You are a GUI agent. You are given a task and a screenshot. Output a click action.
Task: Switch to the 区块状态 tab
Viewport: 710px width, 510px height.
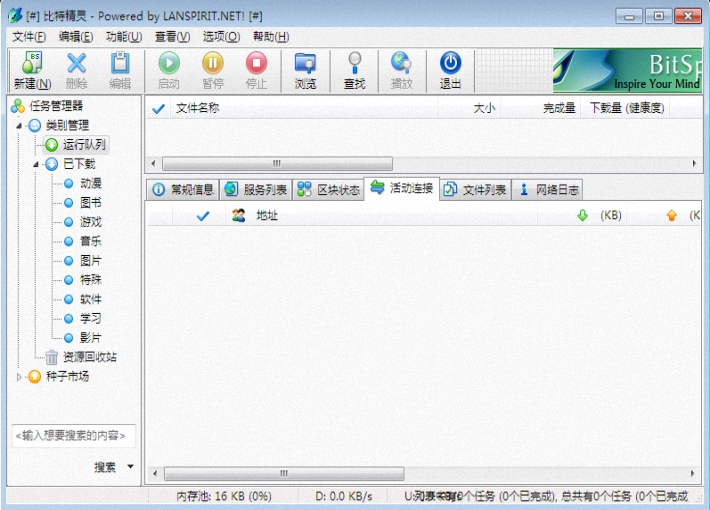[x=329, y=189]
